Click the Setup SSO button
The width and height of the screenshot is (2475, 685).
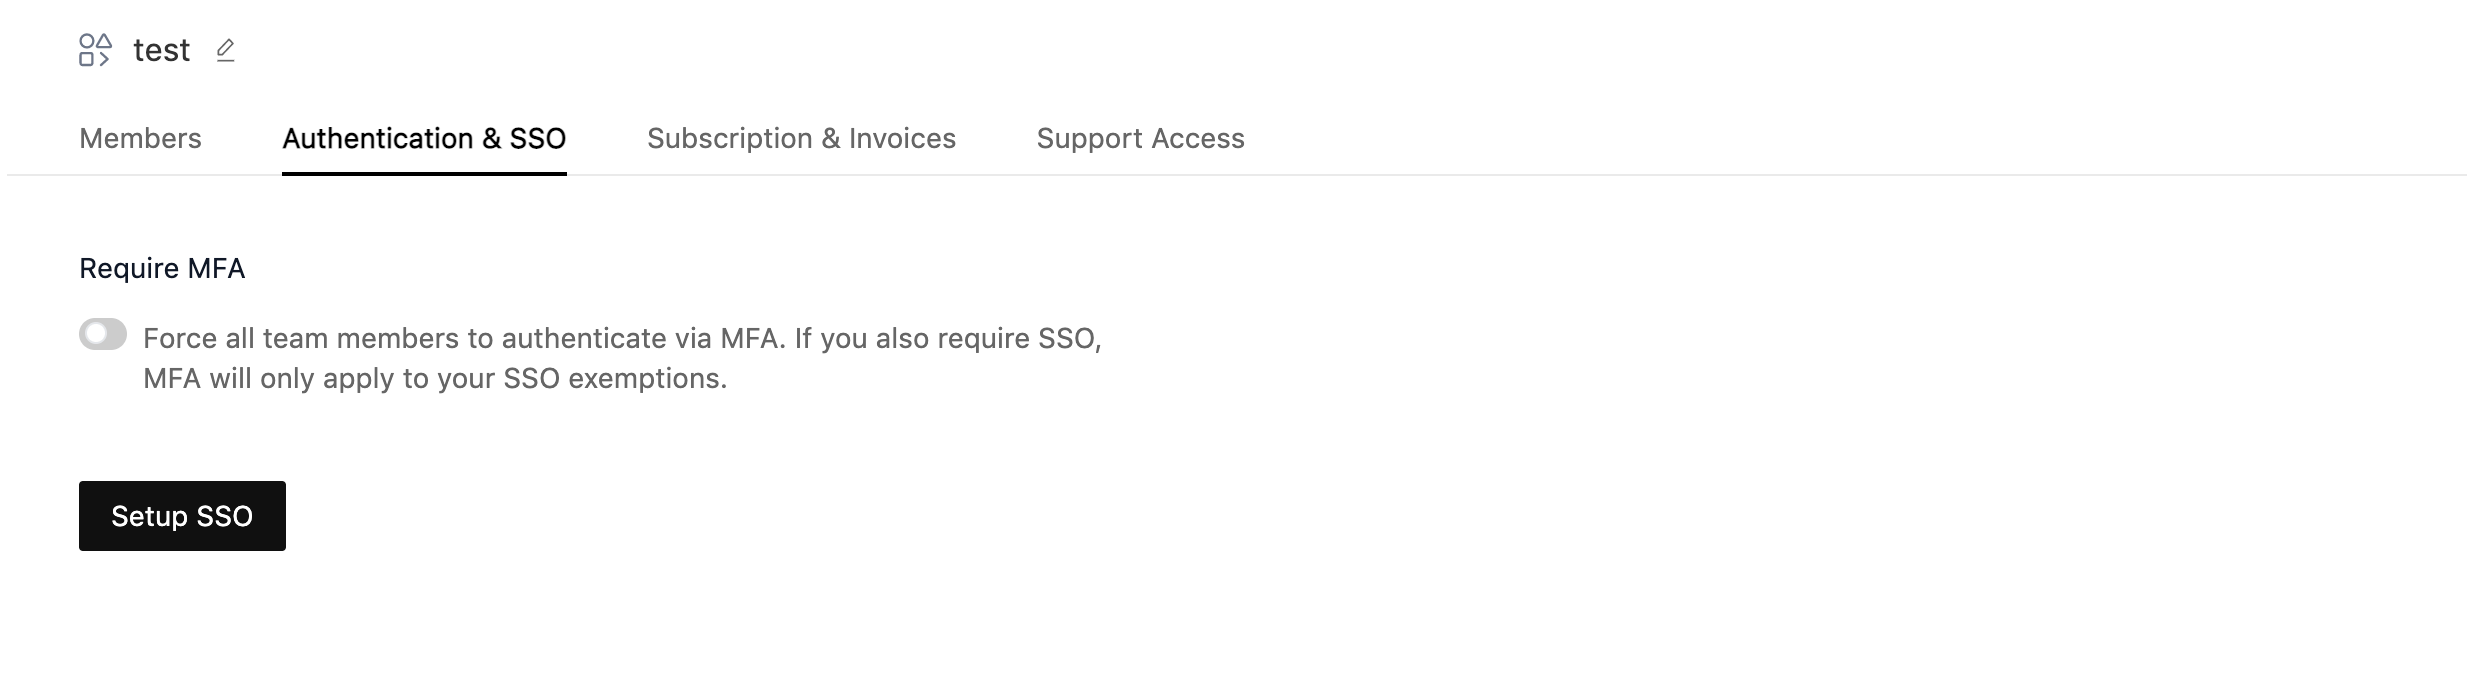182,516
